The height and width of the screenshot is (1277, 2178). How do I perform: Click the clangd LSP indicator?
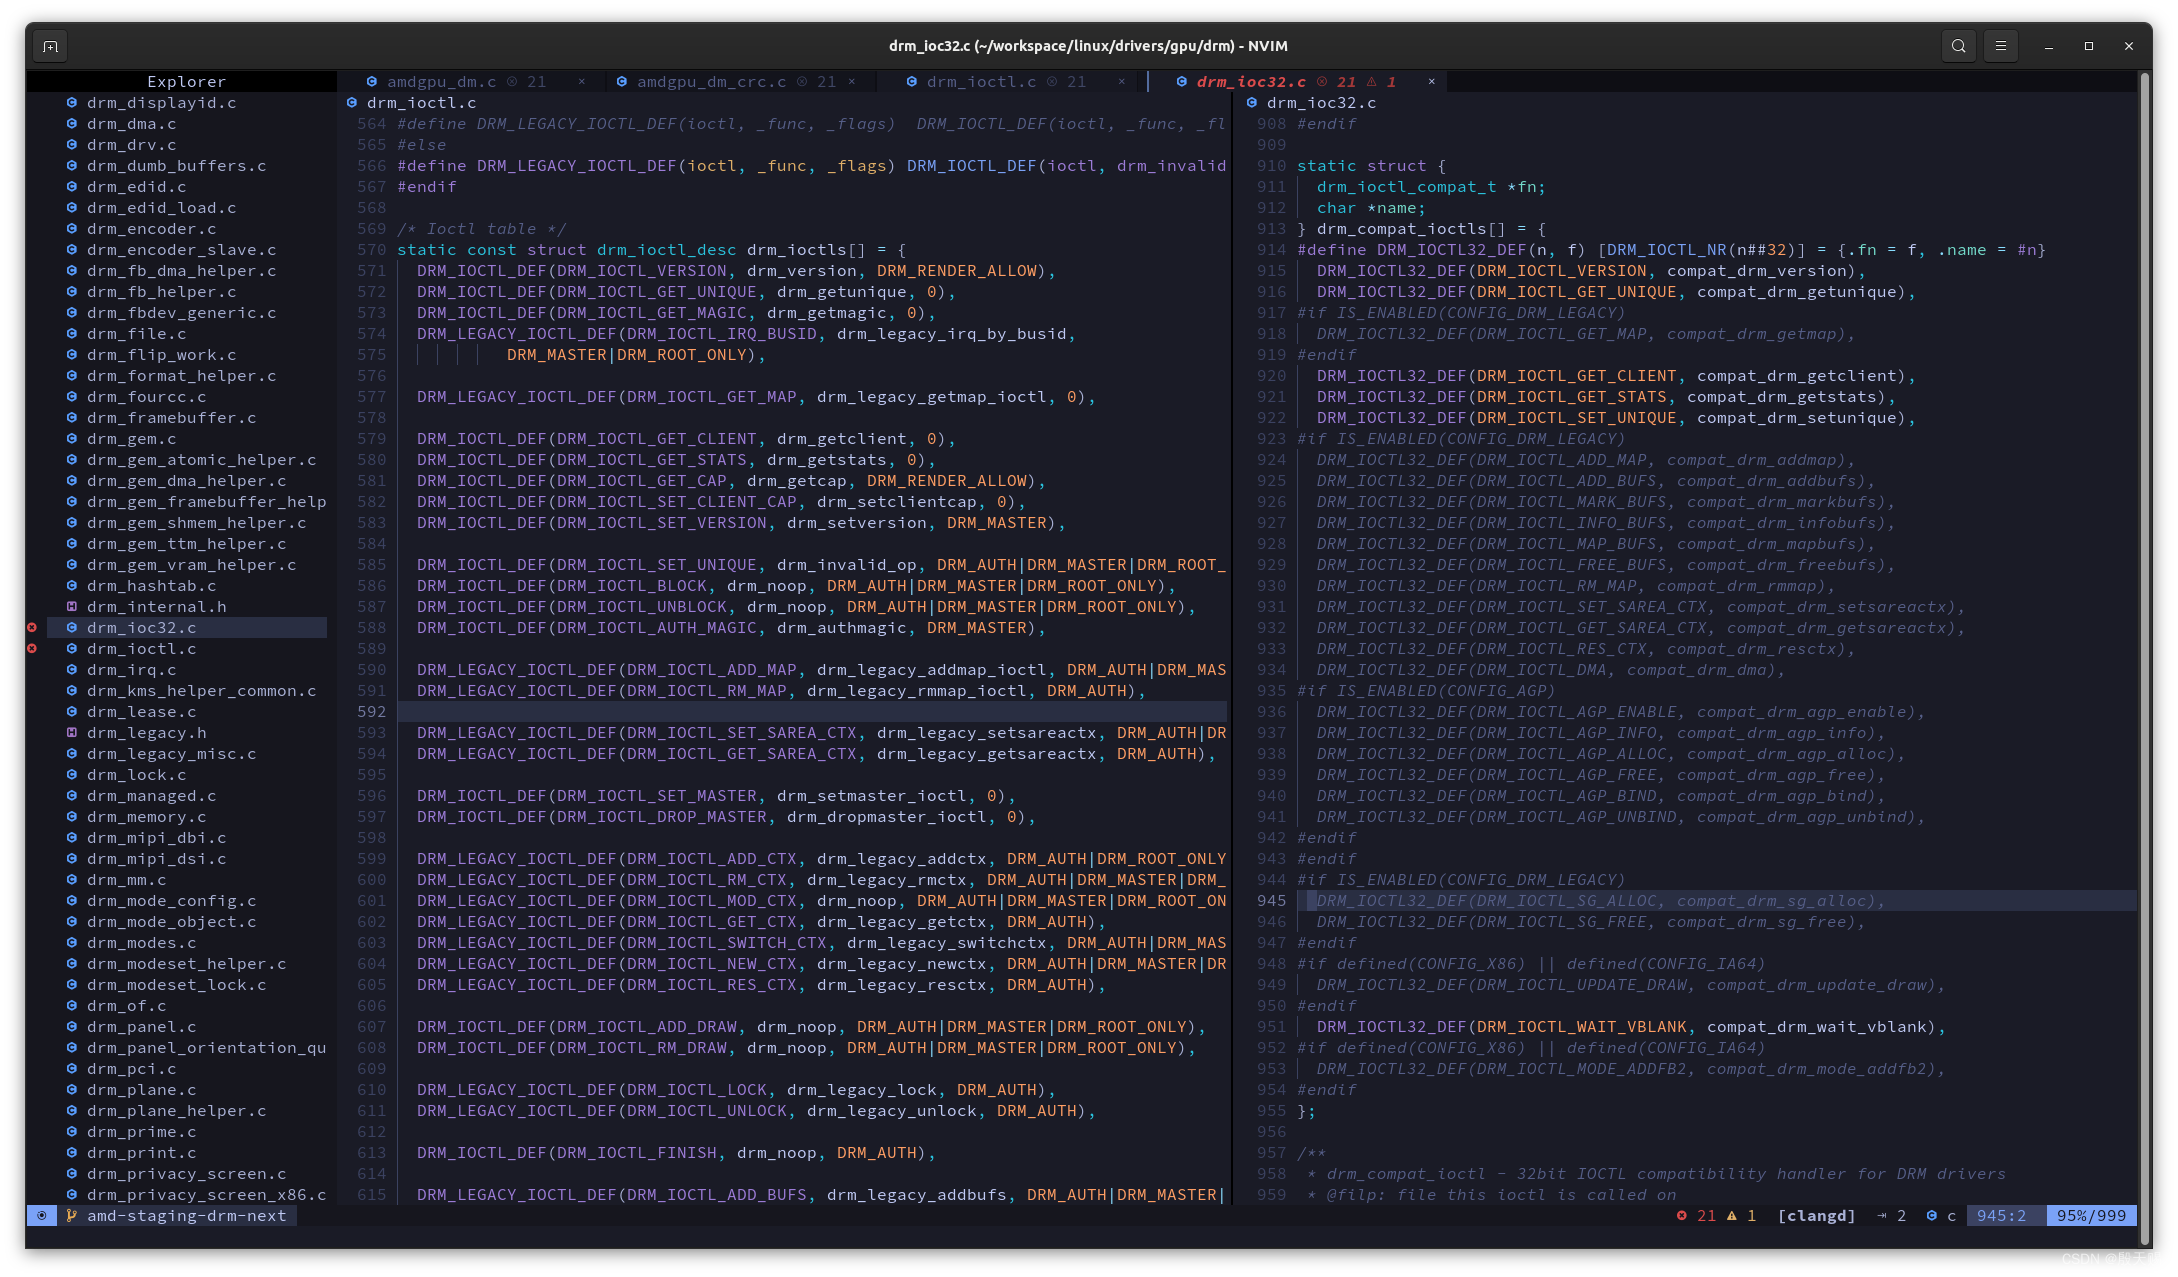tap(1816, 1216)
